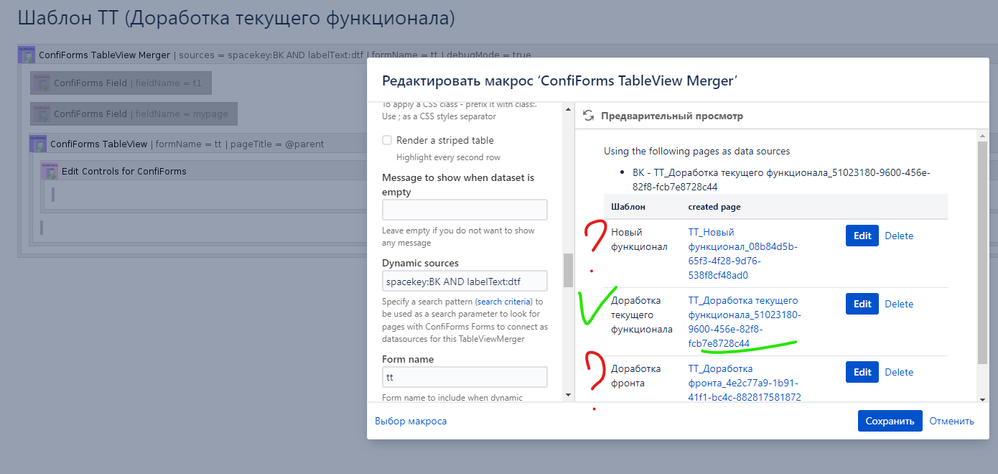Click the Шаблон column header
This screenshot has width=998, height=474.
(628, 207)
